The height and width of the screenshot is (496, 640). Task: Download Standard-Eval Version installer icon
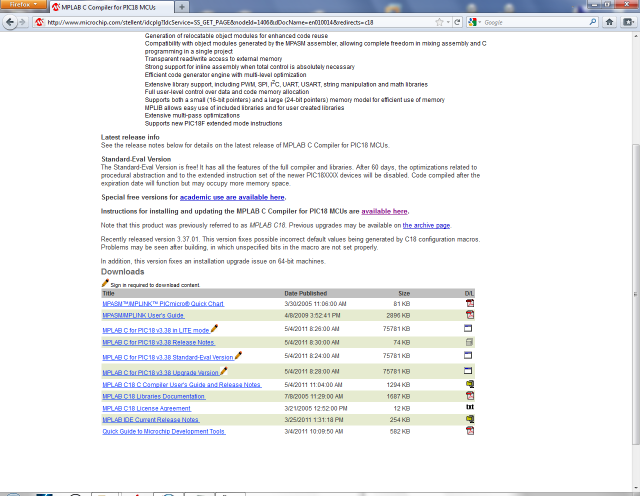pyautogui.click(x=468, y=355)
